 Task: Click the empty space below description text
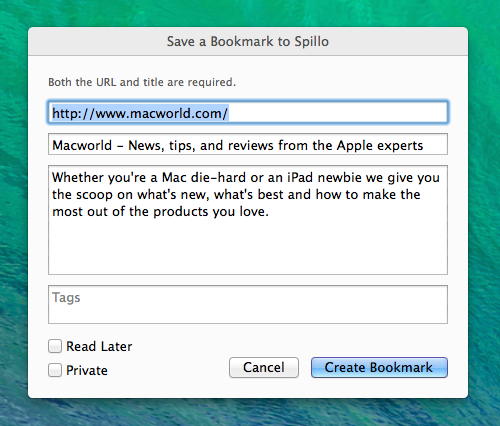pos(248,247)
